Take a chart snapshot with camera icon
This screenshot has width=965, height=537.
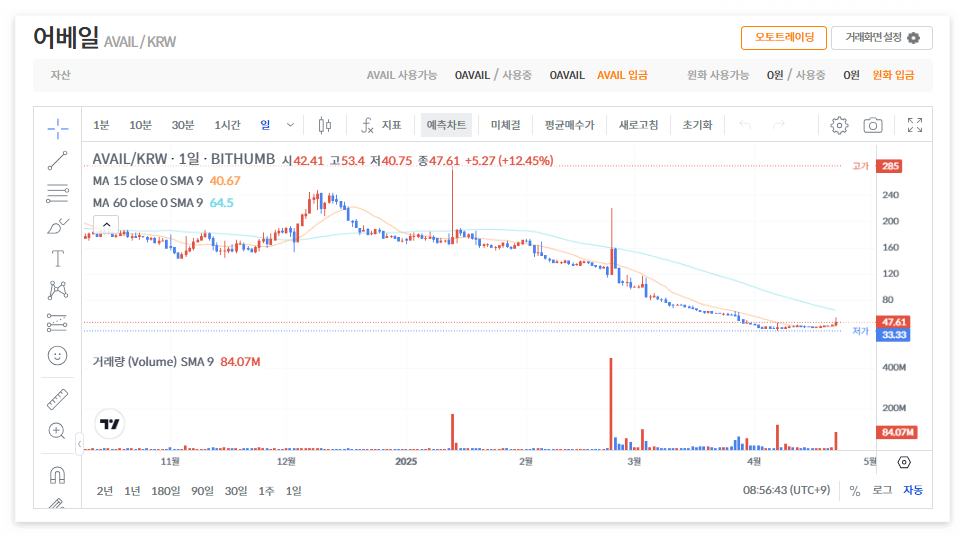(873, 125)
